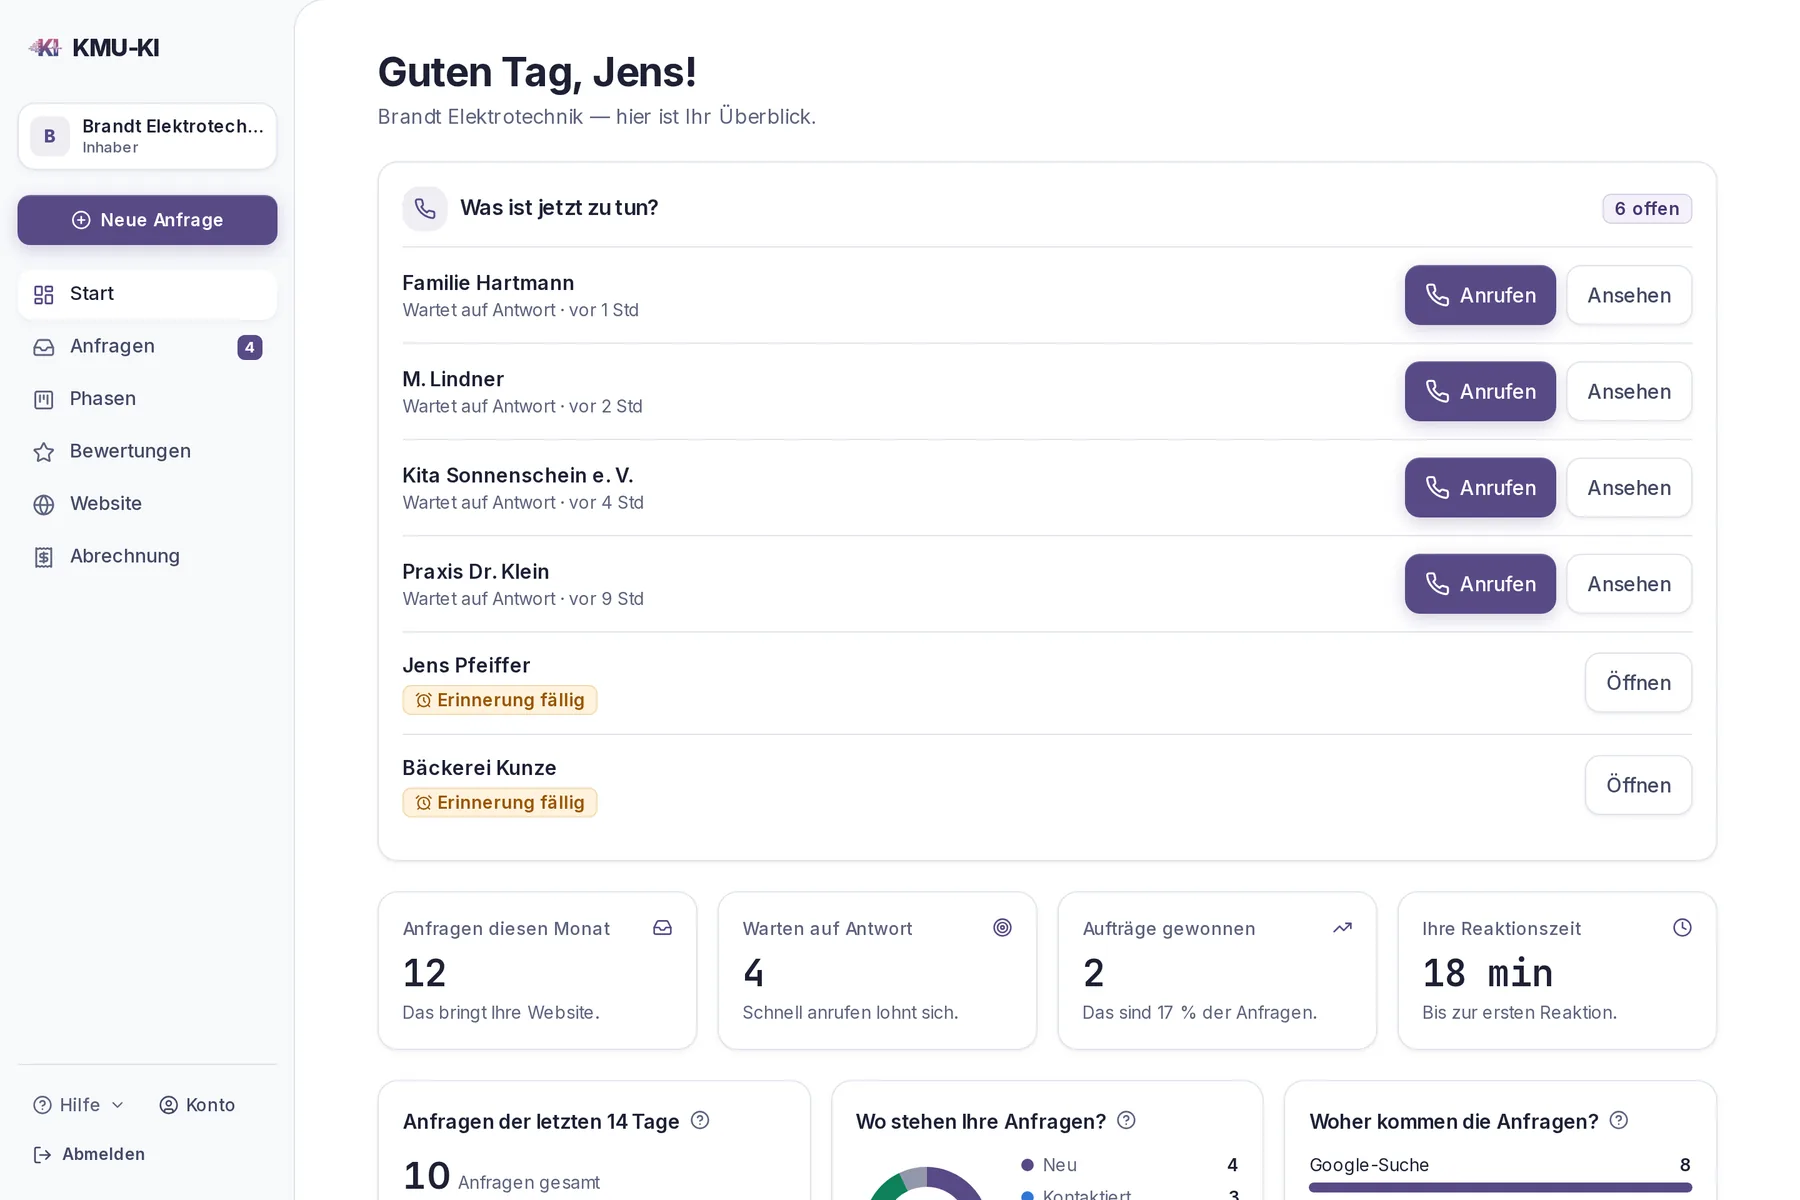Expand the Hilfe dropdown menu

coord(79,1105)
